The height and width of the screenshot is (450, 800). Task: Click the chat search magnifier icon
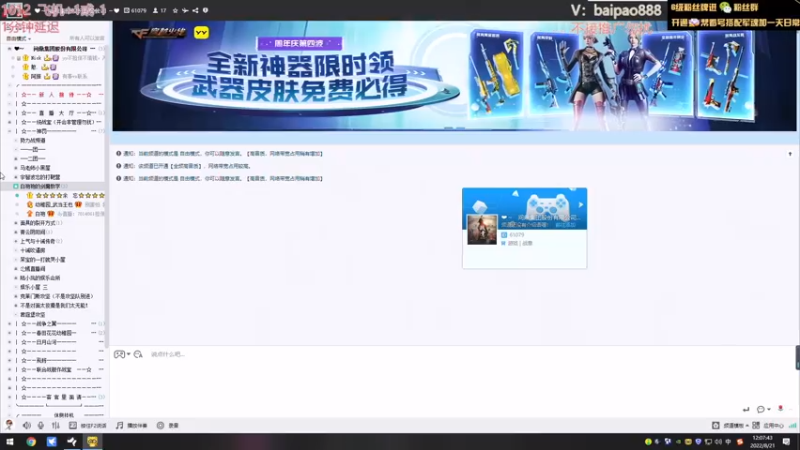(x=138, y=354)
